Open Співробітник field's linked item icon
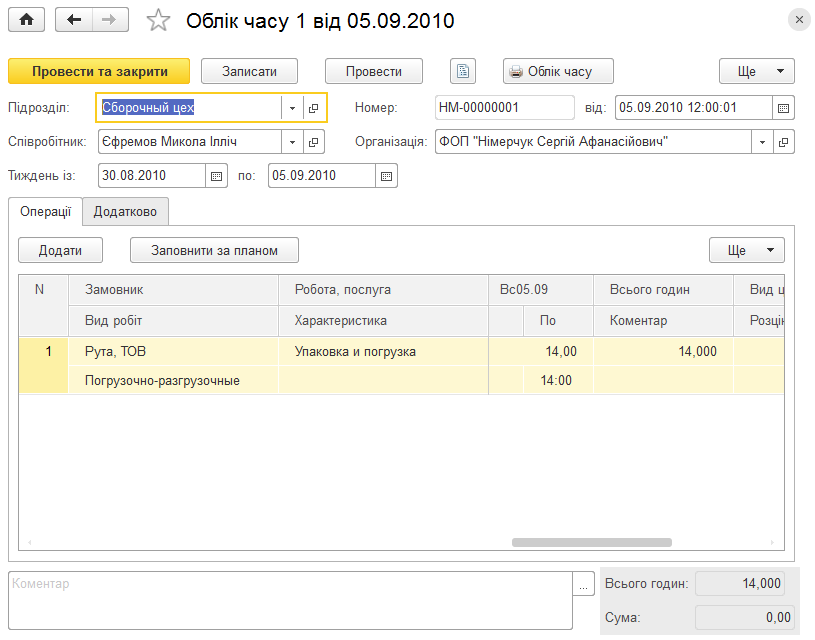Screen dimensions: 815x640 (x=313, y=142)
